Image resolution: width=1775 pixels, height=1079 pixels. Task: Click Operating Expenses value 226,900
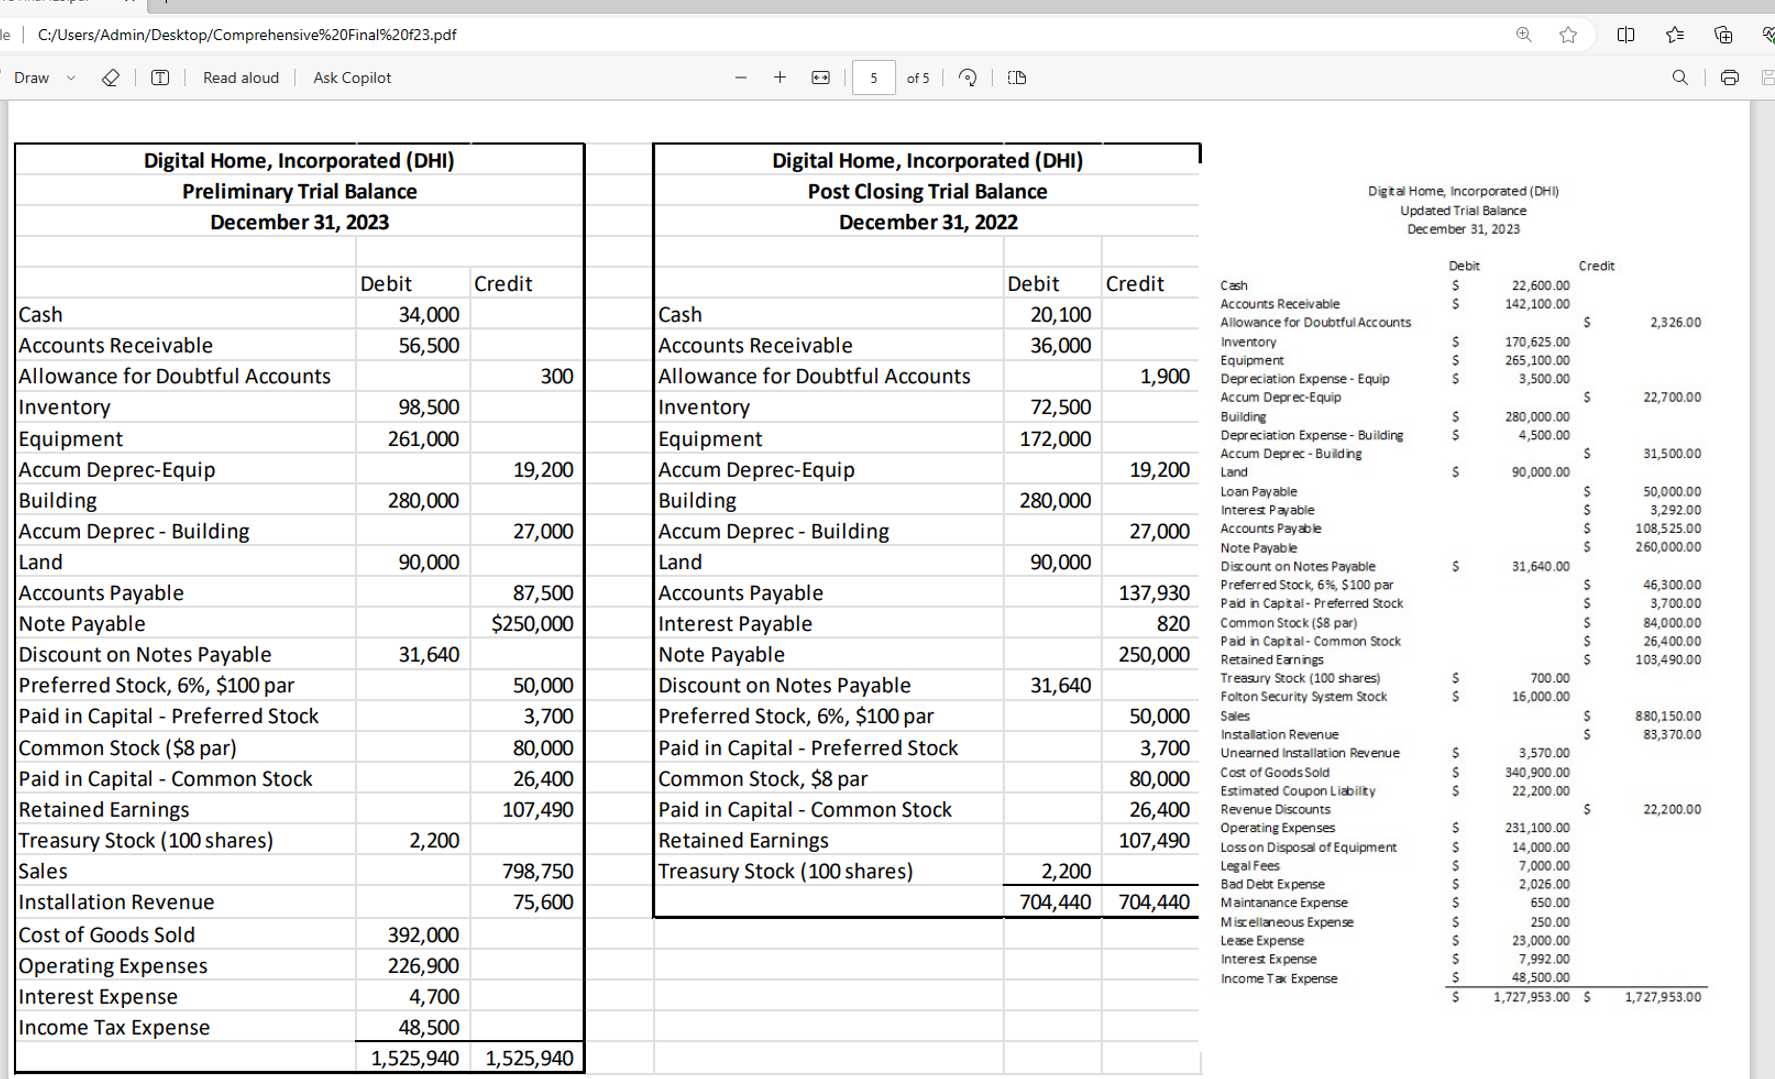coord(423,966)
